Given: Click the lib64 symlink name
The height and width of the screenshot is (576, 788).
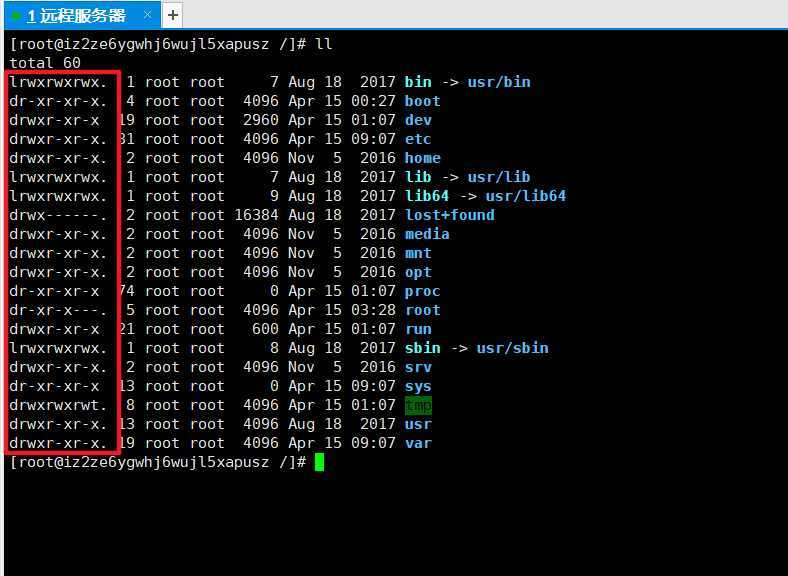Looking at the screenshot, I should [427, 196].
